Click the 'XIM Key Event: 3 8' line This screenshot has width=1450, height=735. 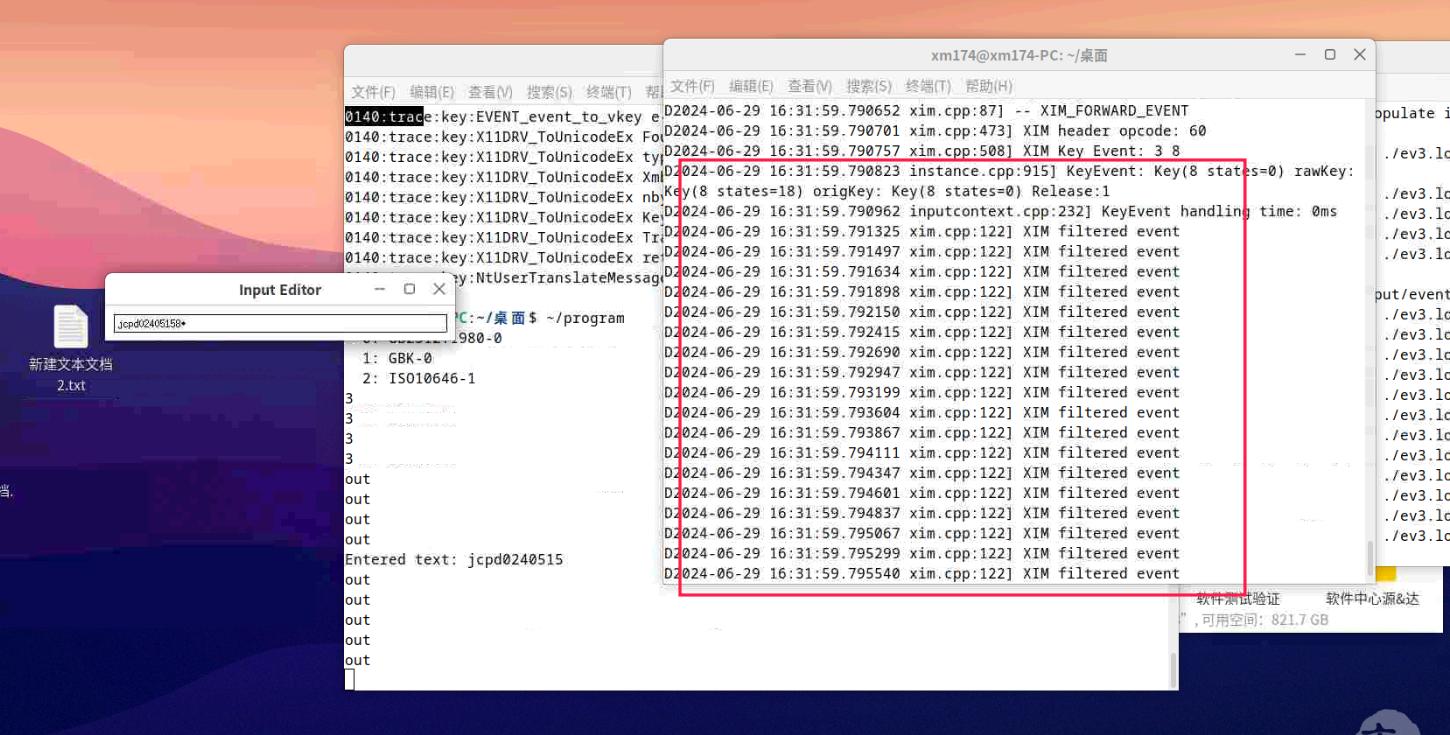click(x=922, y=151)
